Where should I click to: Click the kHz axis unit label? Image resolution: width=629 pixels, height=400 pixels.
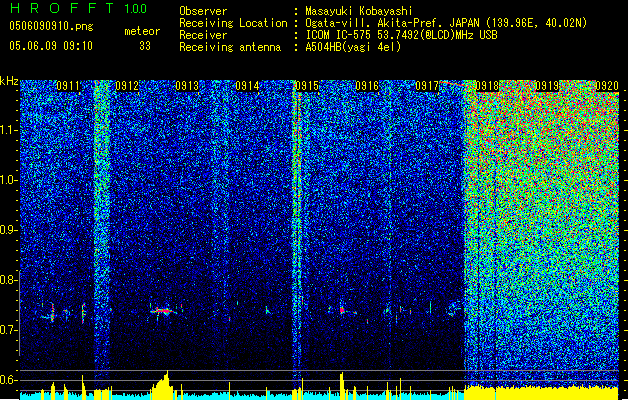[x=9, y=81]
